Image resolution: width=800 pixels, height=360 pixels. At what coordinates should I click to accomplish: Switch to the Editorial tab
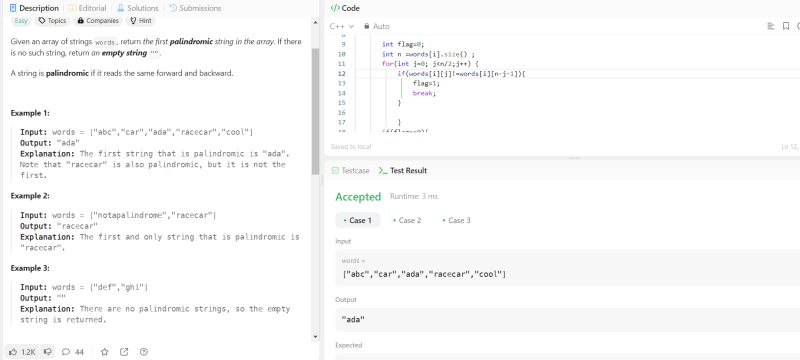coord(87,8)
